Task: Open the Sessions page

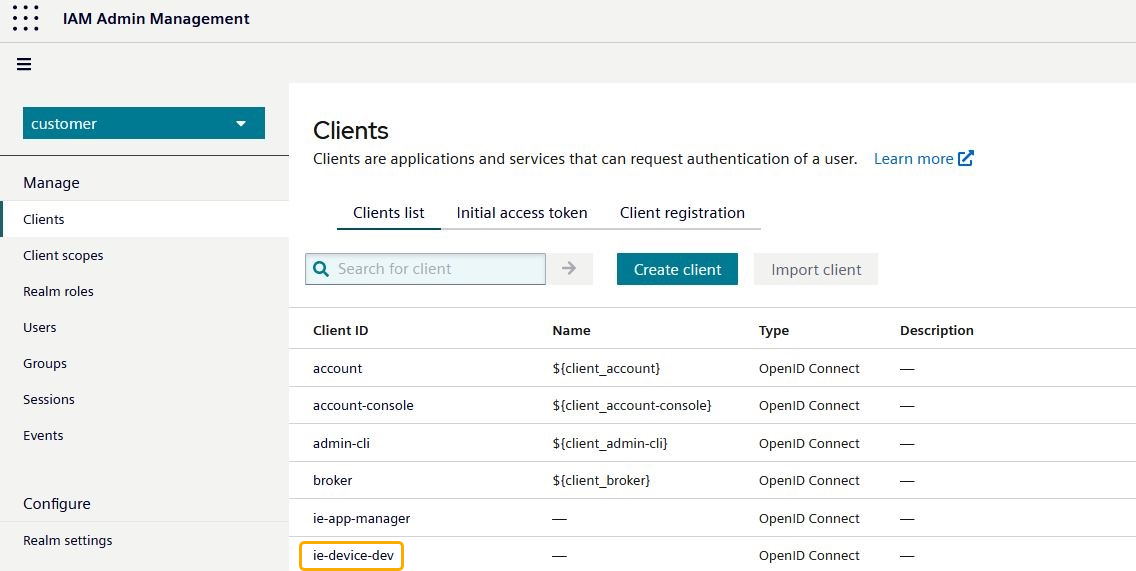Action: [x=49, y=399]
